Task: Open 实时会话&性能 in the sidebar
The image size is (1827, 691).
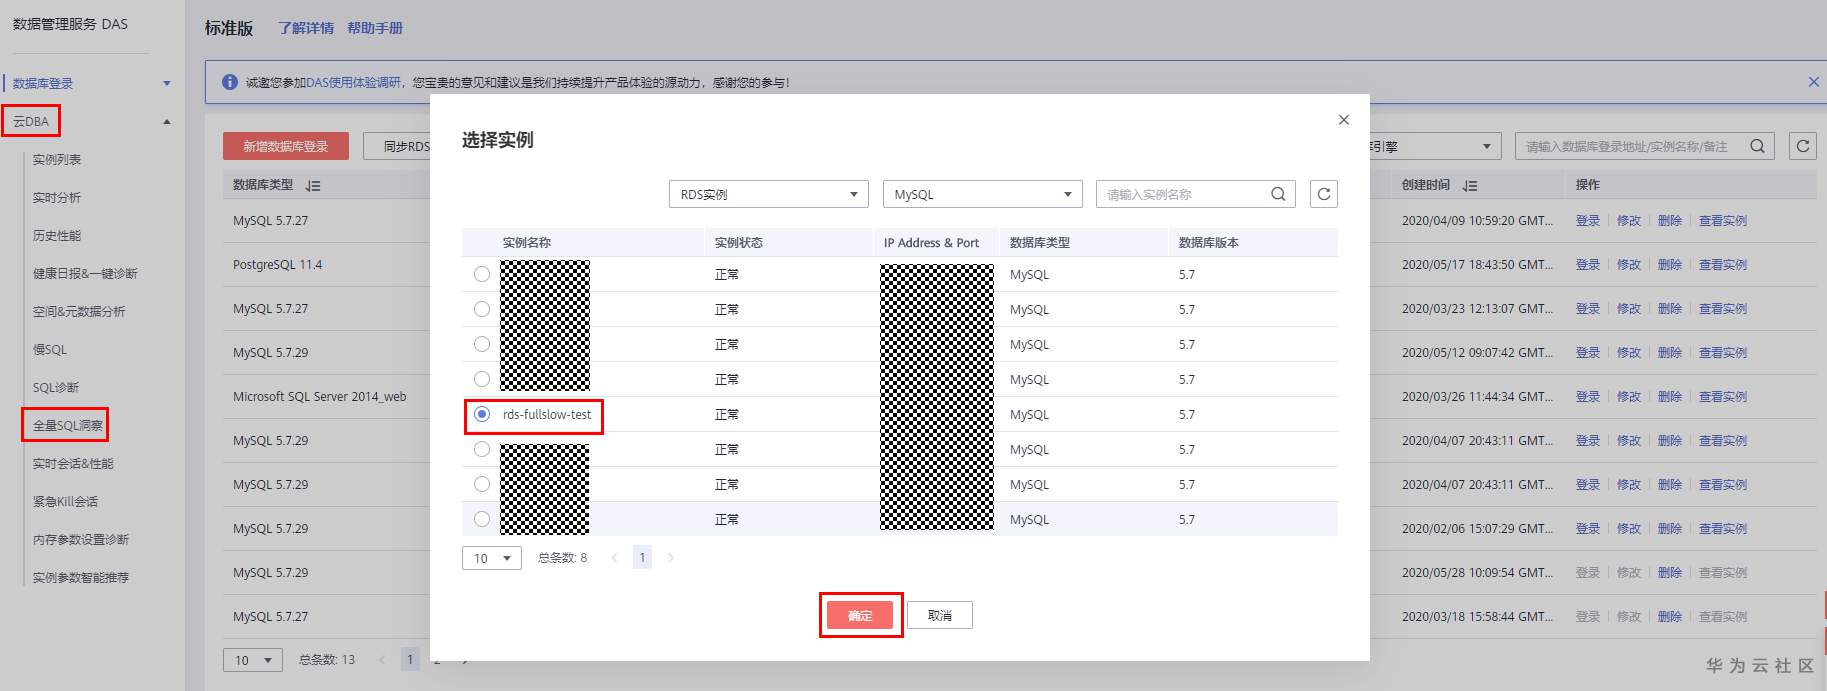Action: (73, 464)
